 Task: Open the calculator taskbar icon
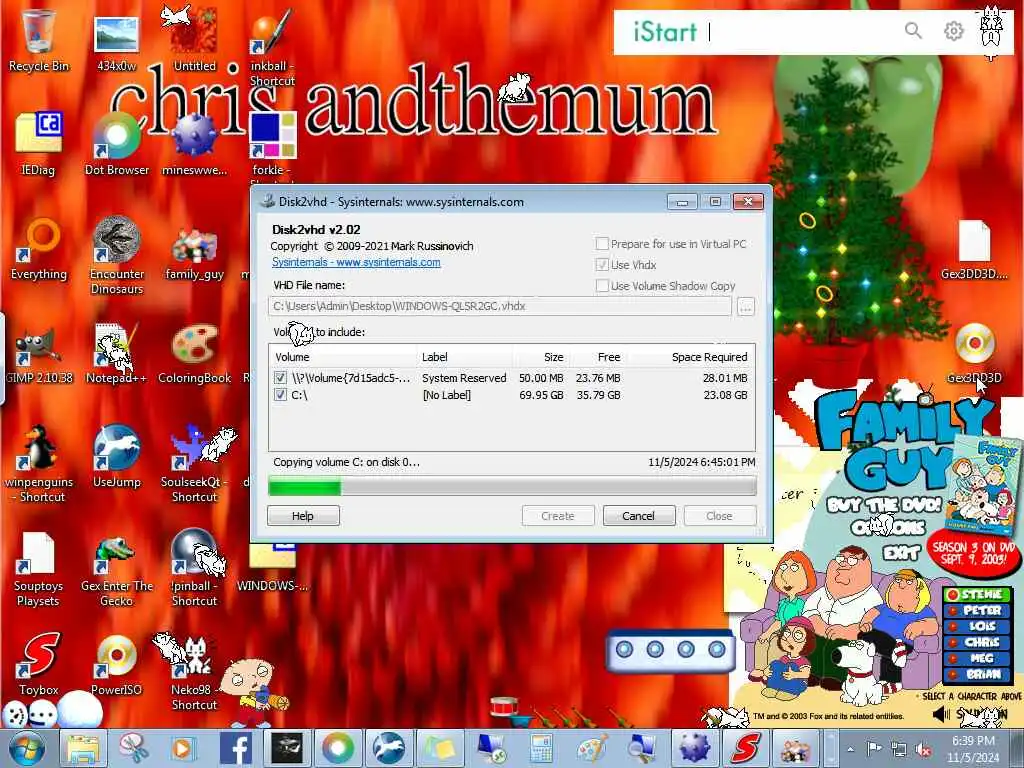tap(541, 748)
